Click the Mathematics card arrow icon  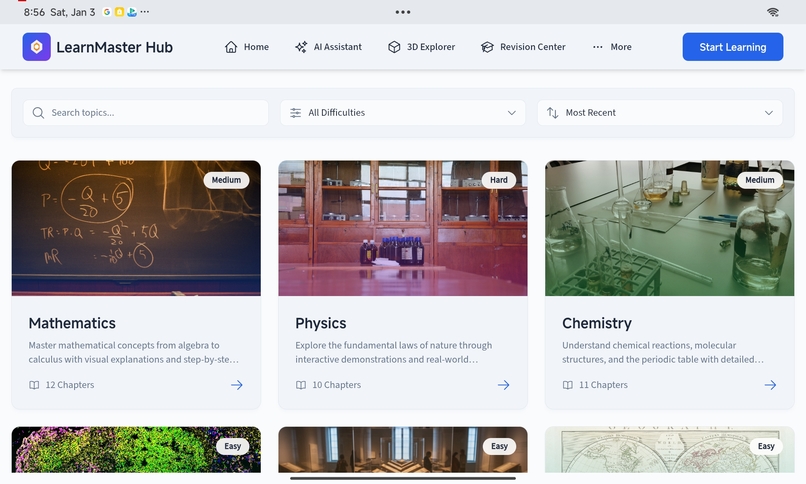(236, 385)
